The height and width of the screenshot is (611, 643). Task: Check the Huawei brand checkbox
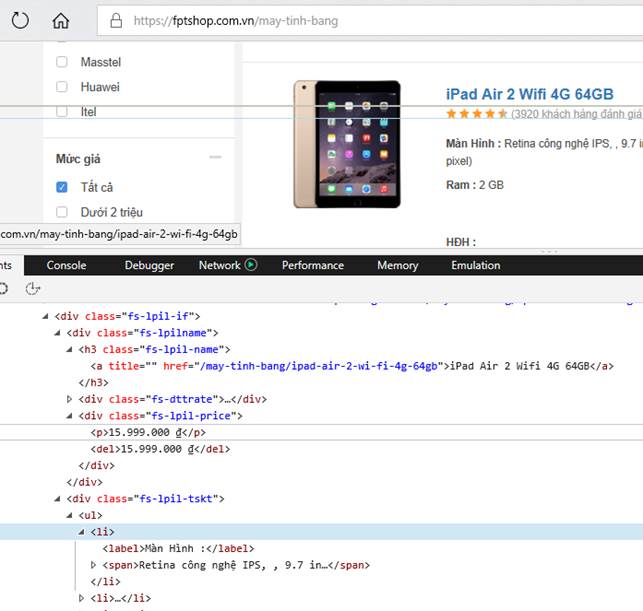point(62,87)
